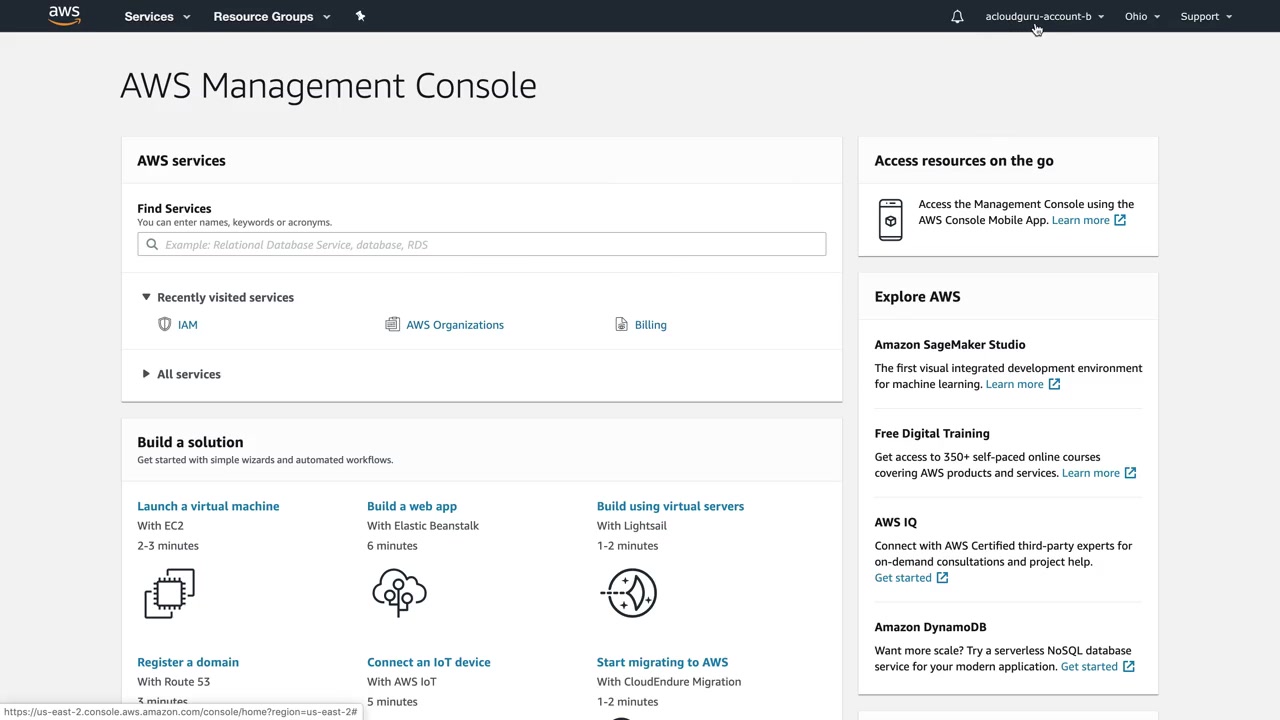Click Get started under AWS IQ
The height and width of the screenshot is (720, 1280).
[x=903, y=578]
